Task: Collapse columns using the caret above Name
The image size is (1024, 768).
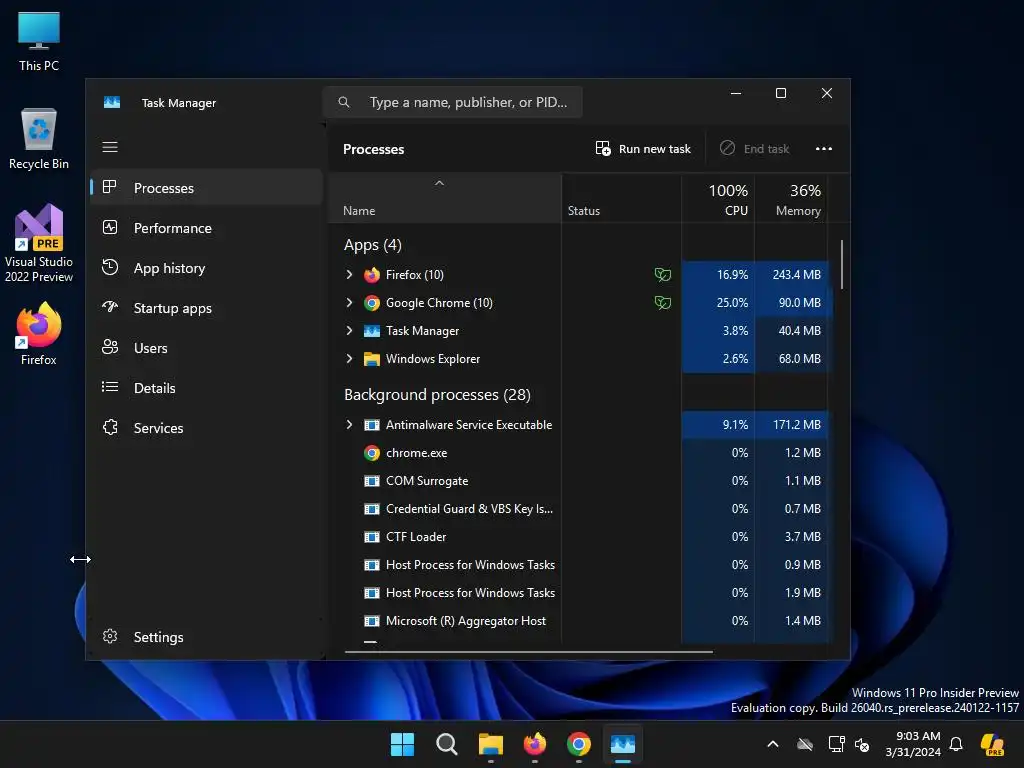Action: pyautogui.click(x=440, y=184)
